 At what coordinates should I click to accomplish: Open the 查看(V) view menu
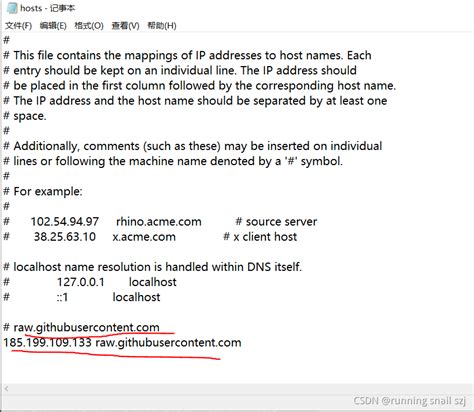pos(125,26)
